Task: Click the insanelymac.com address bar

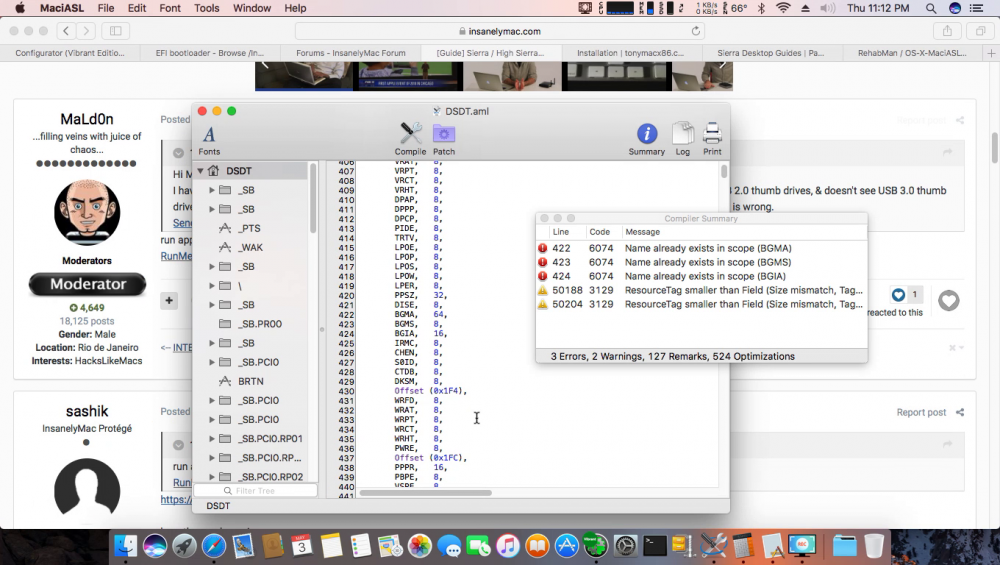Action: [500, 31]
